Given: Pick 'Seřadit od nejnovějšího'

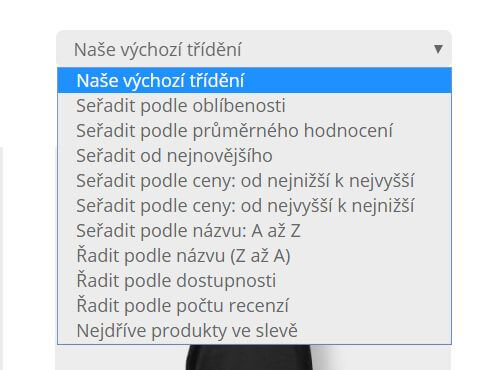Looking at the screenshot, I should pyautogui.click(x=254, y=156).
